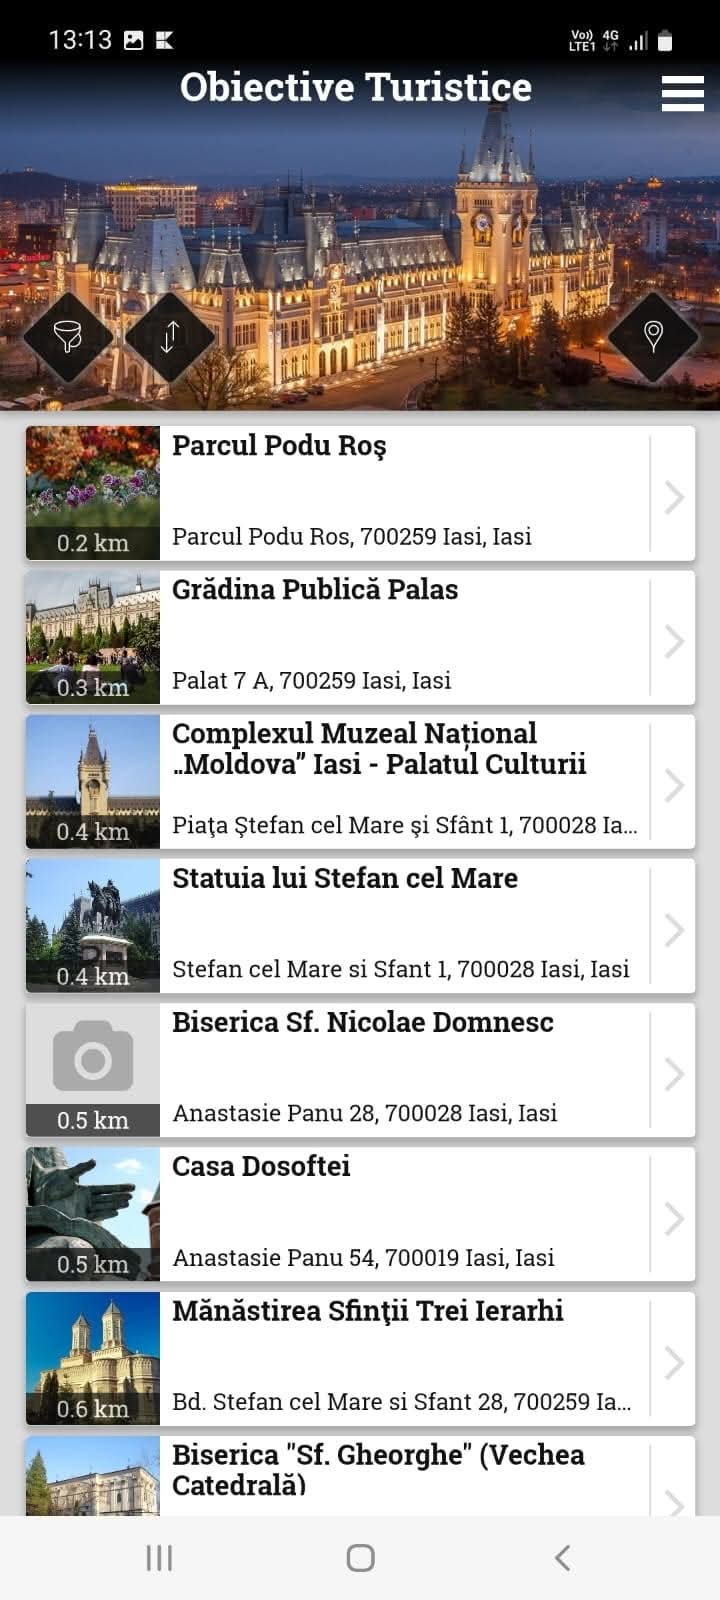Expand Parcul Podu Roș details chevron
This screenshot has width=720, height=1600.
point(674,496)
